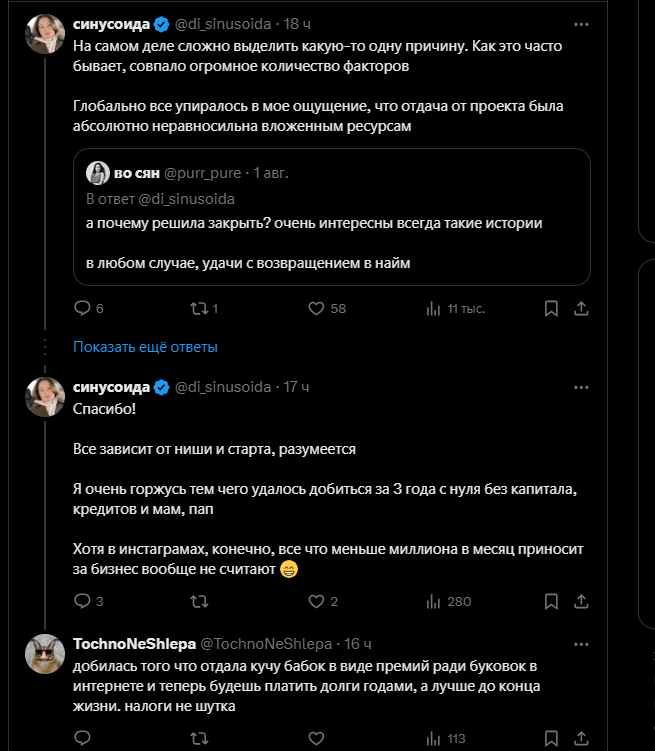655x751 pixels.
Task: Share TochnoNeShlepa's reply
Action: click(581, 738)
